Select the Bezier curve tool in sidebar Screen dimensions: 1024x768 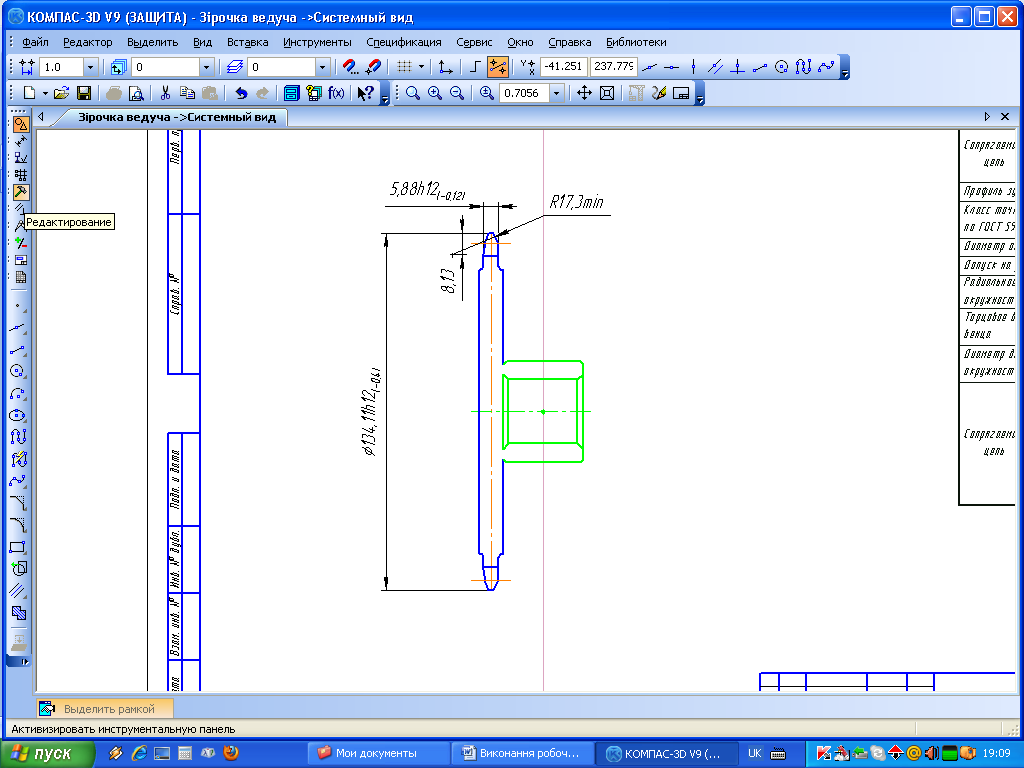pos(18,481)
